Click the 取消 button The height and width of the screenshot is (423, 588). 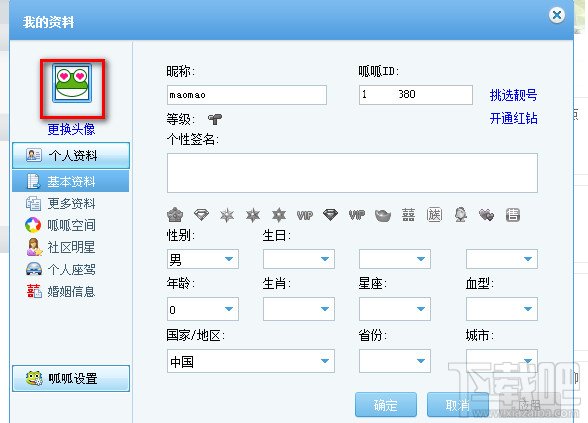point(458,405)
